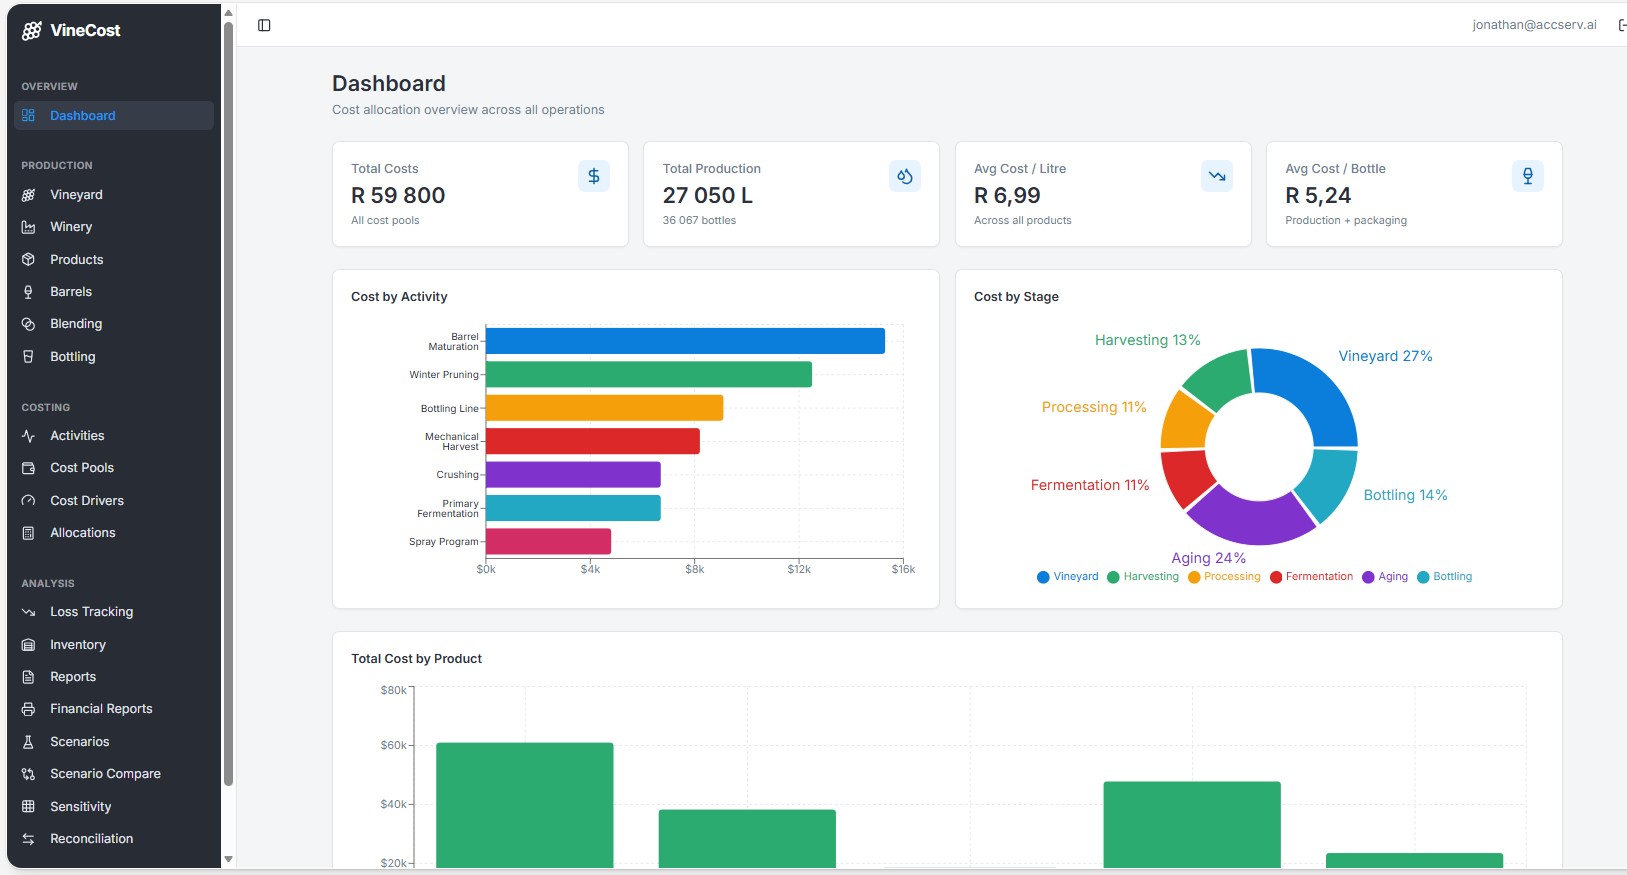Click the trending-down icon on Avg Cost / Litre card
1627x875 pixels.
(x=1217, y=176)
